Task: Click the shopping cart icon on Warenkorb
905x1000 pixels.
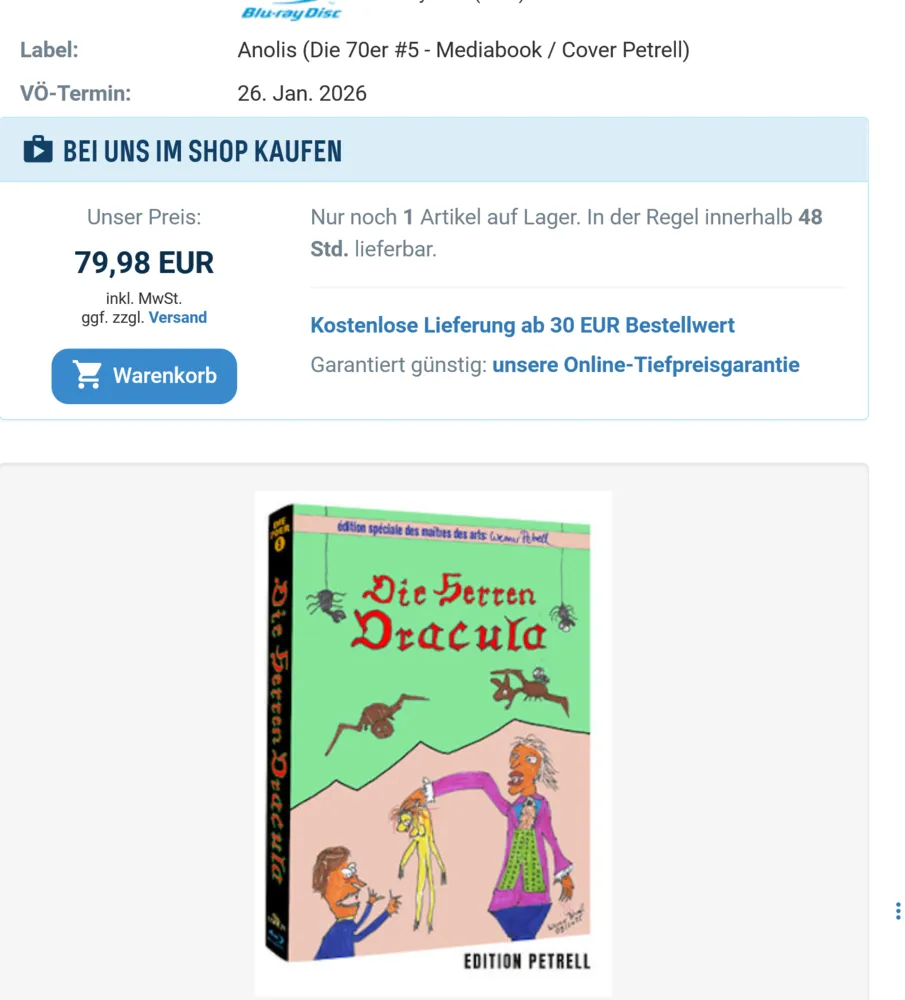Action: (87, 375)
